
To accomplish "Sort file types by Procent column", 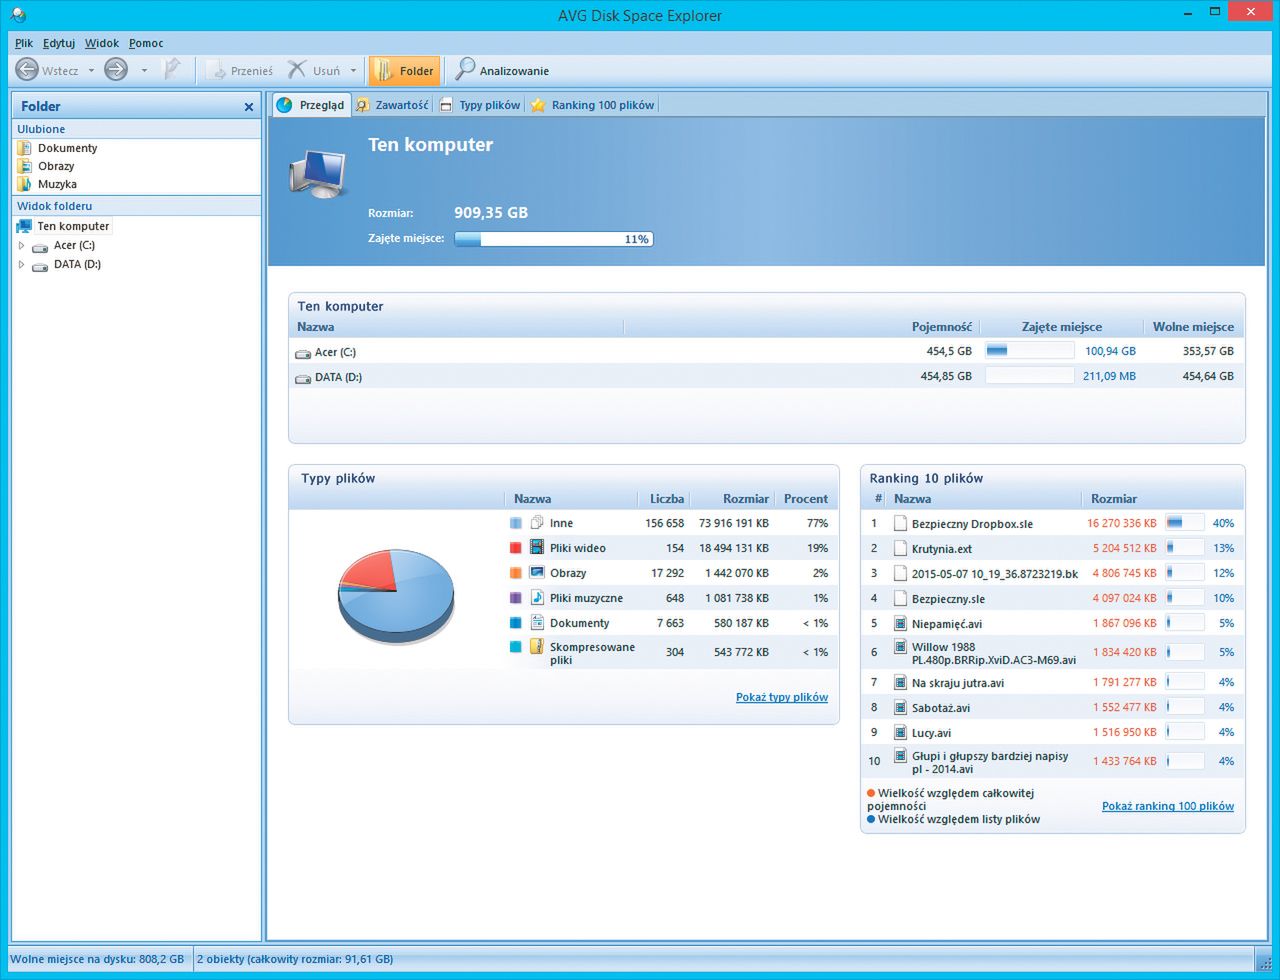I will (806, 498).
